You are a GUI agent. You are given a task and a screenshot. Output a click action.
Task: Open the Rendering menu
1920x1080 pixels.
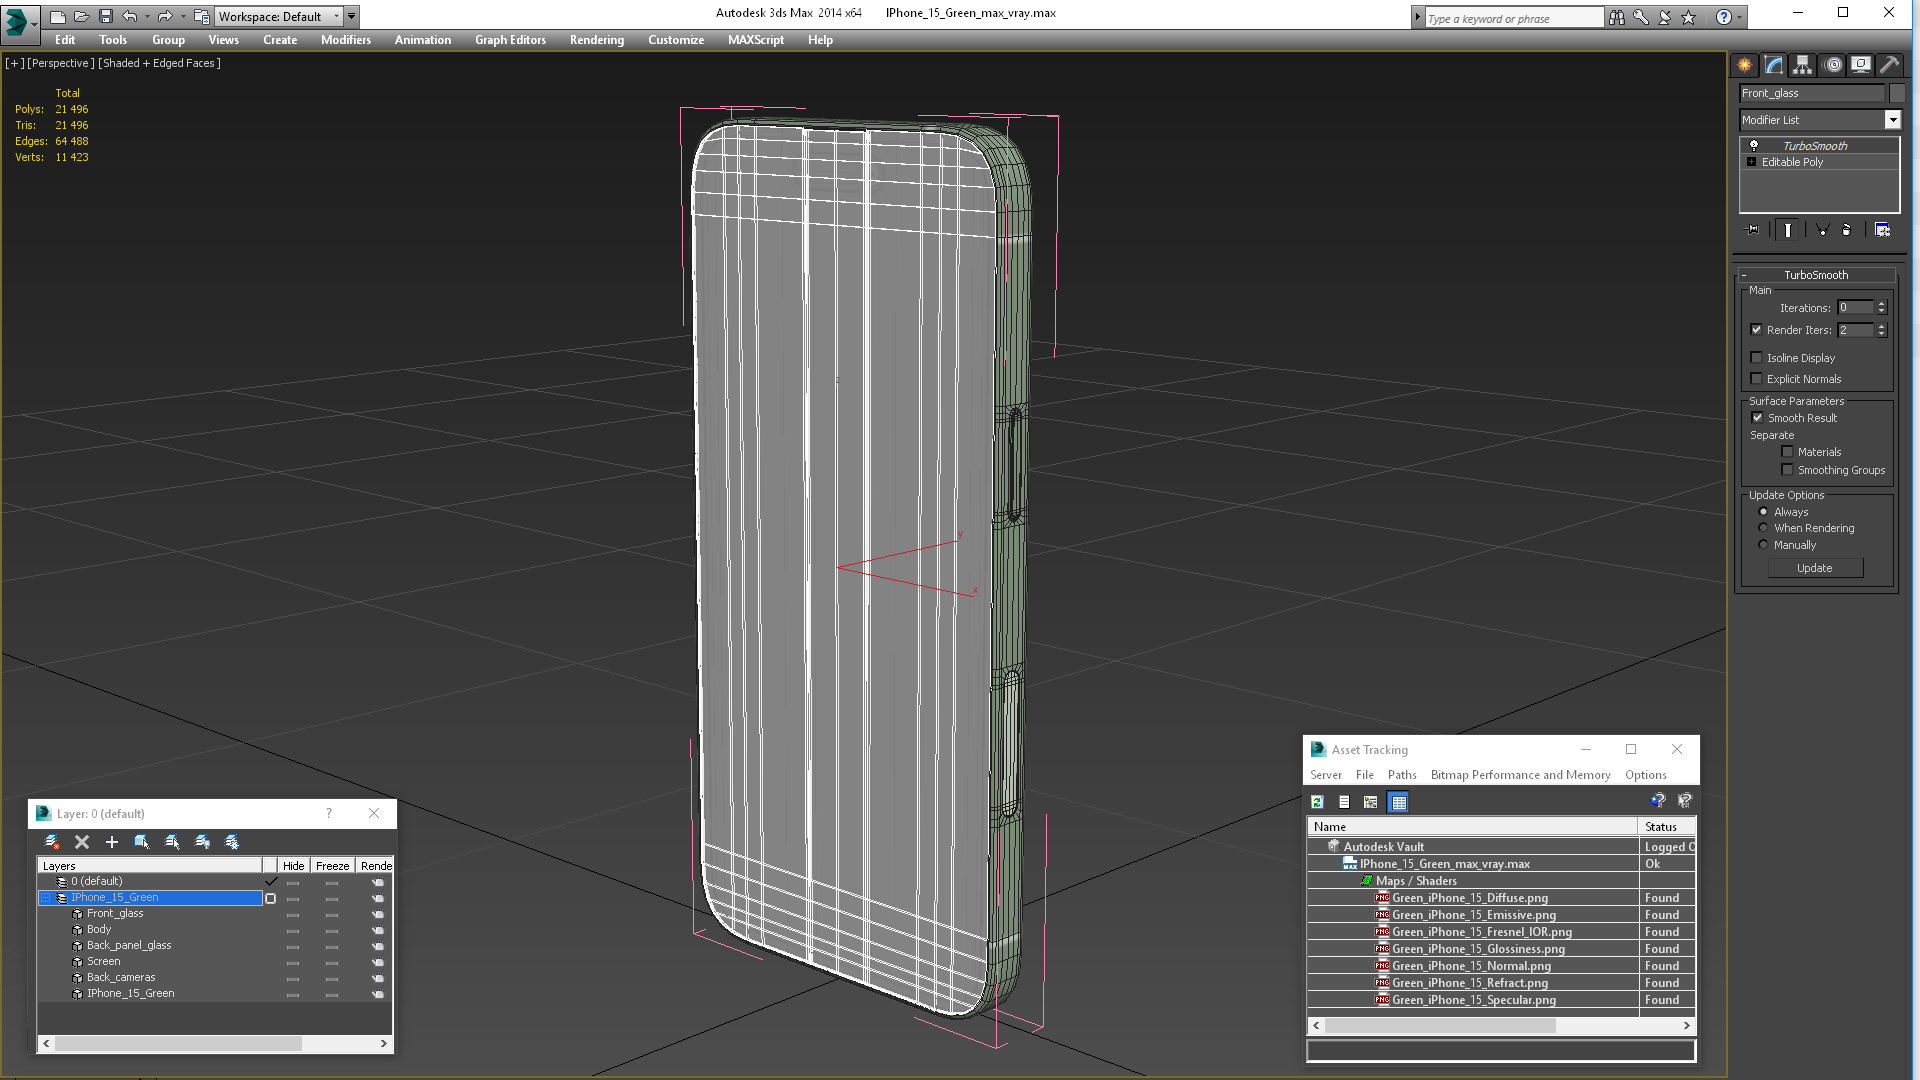pos(597,40)
